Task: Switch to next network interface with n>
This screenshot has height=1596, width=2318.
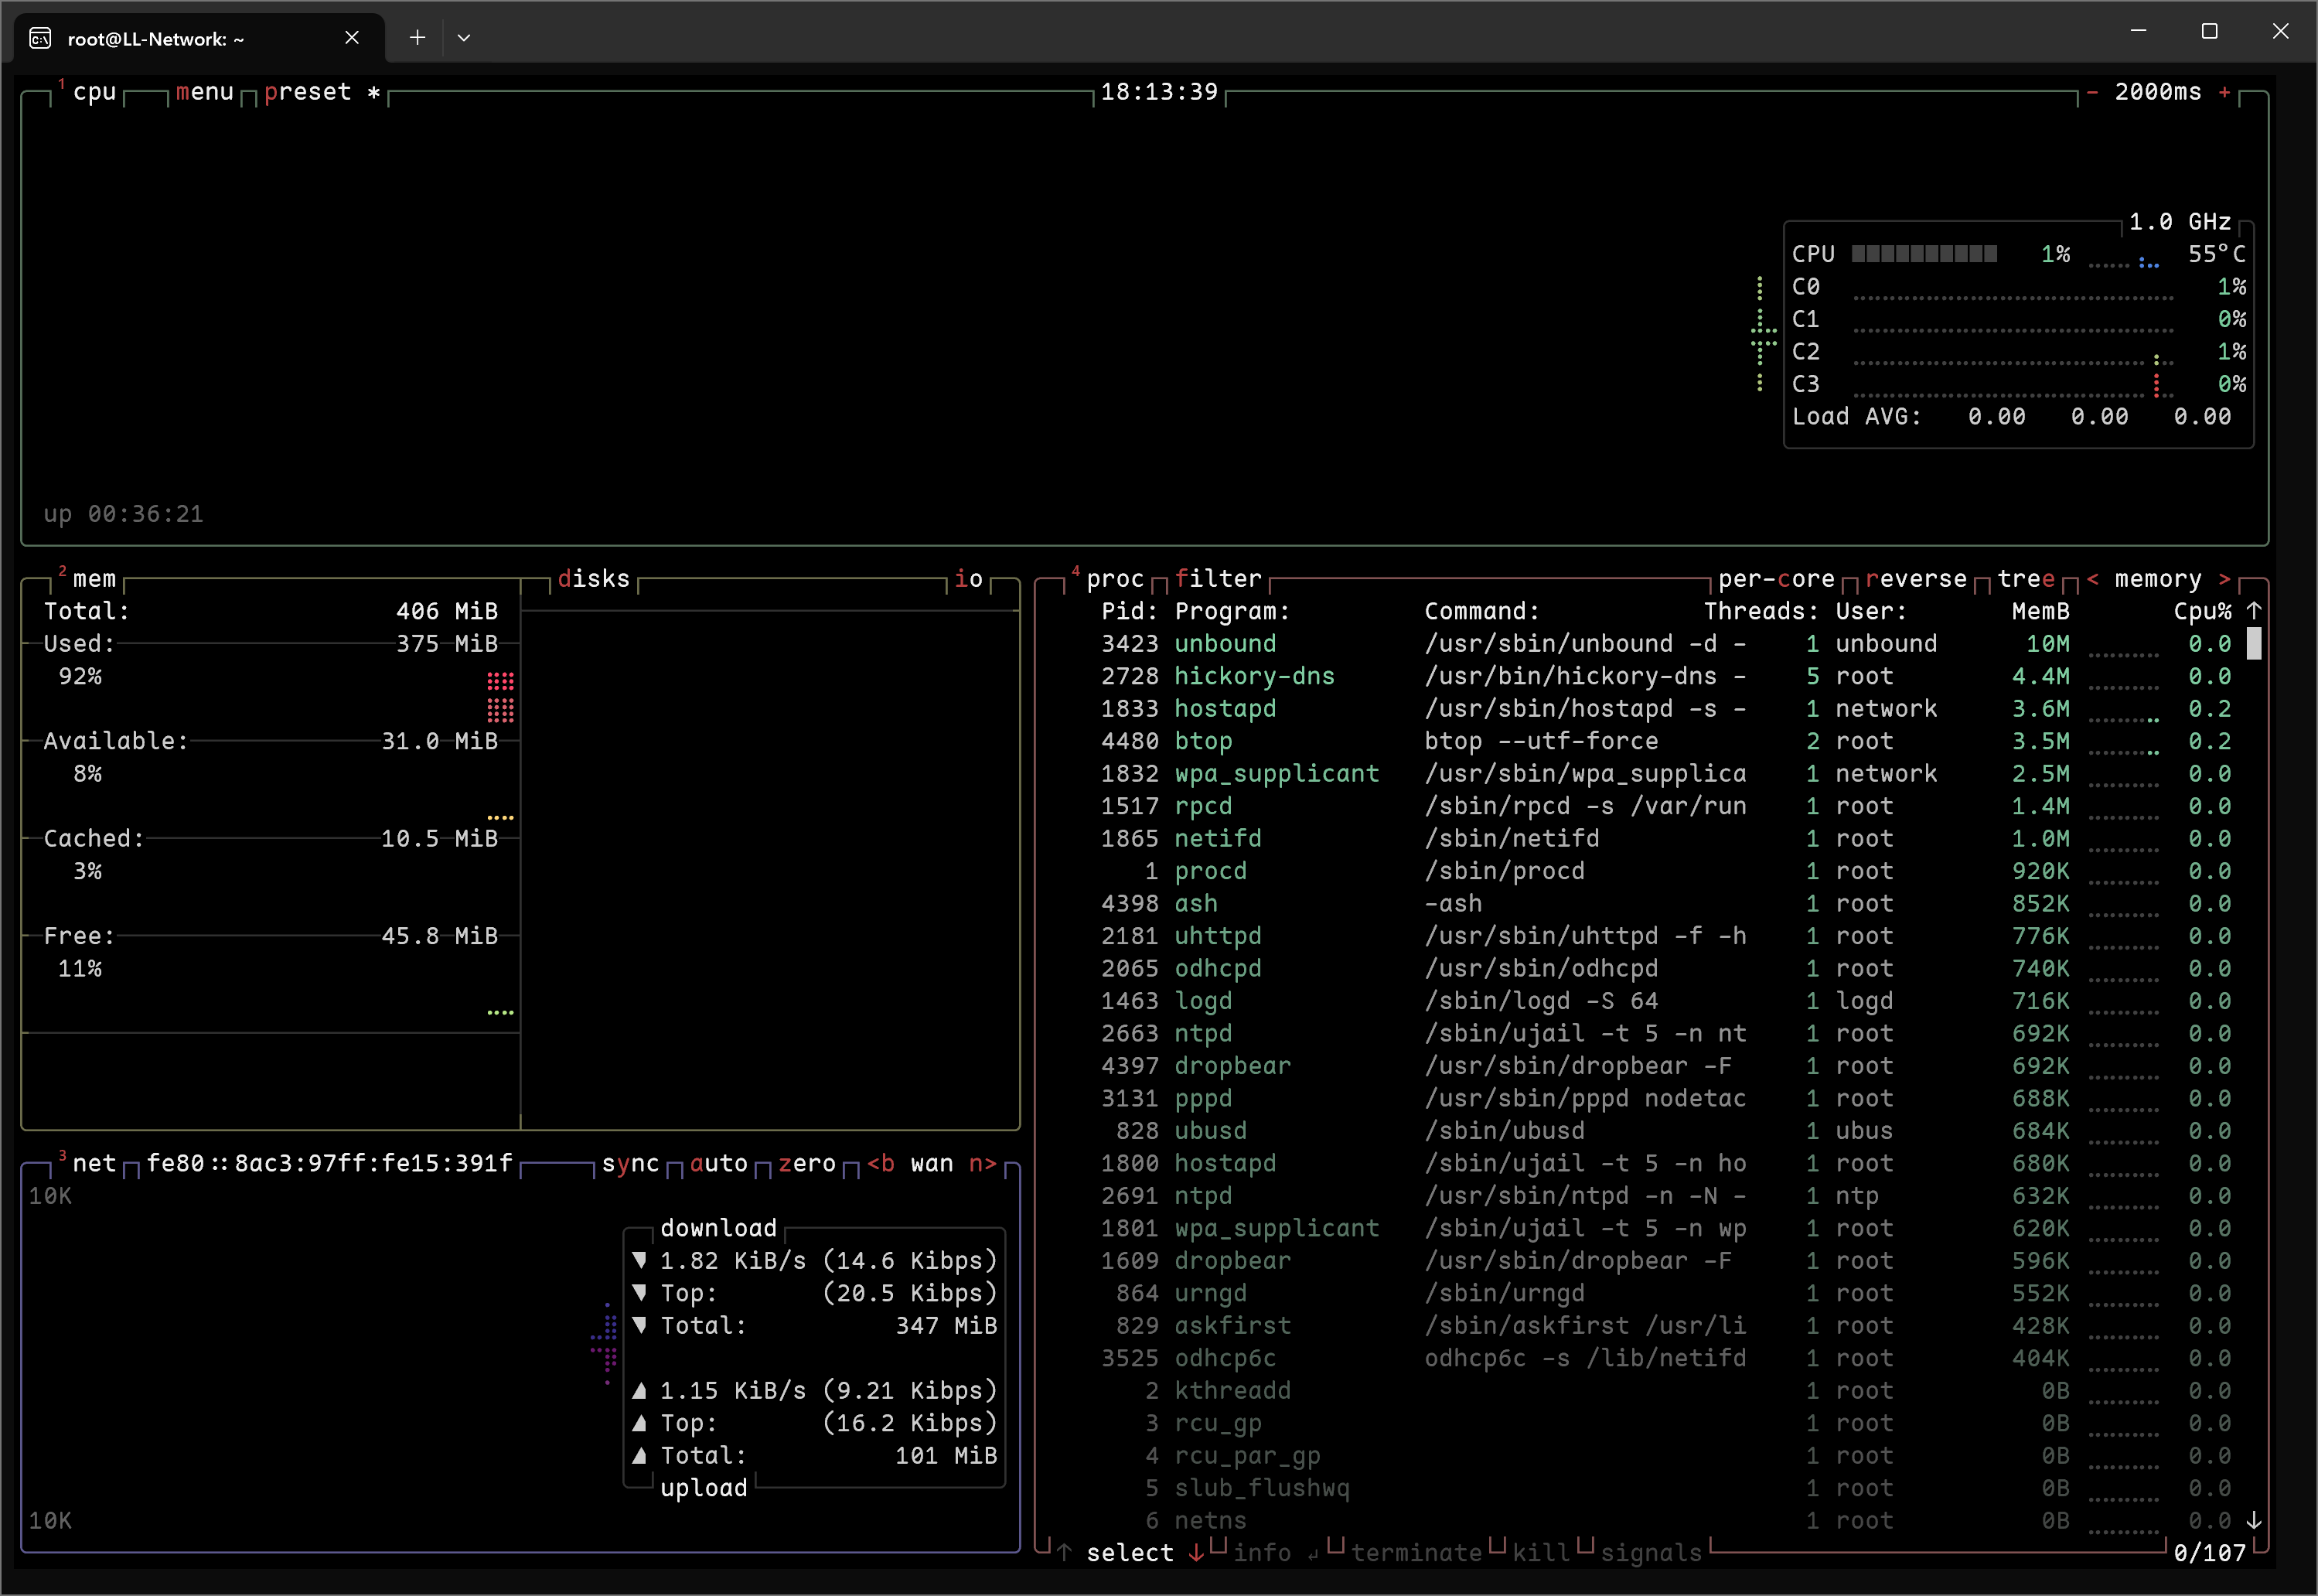Action: 983,1164
